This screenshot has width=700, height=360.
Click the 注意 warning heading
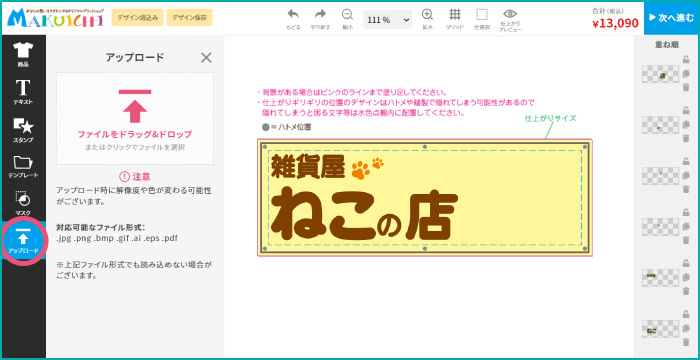coord(135,176)
